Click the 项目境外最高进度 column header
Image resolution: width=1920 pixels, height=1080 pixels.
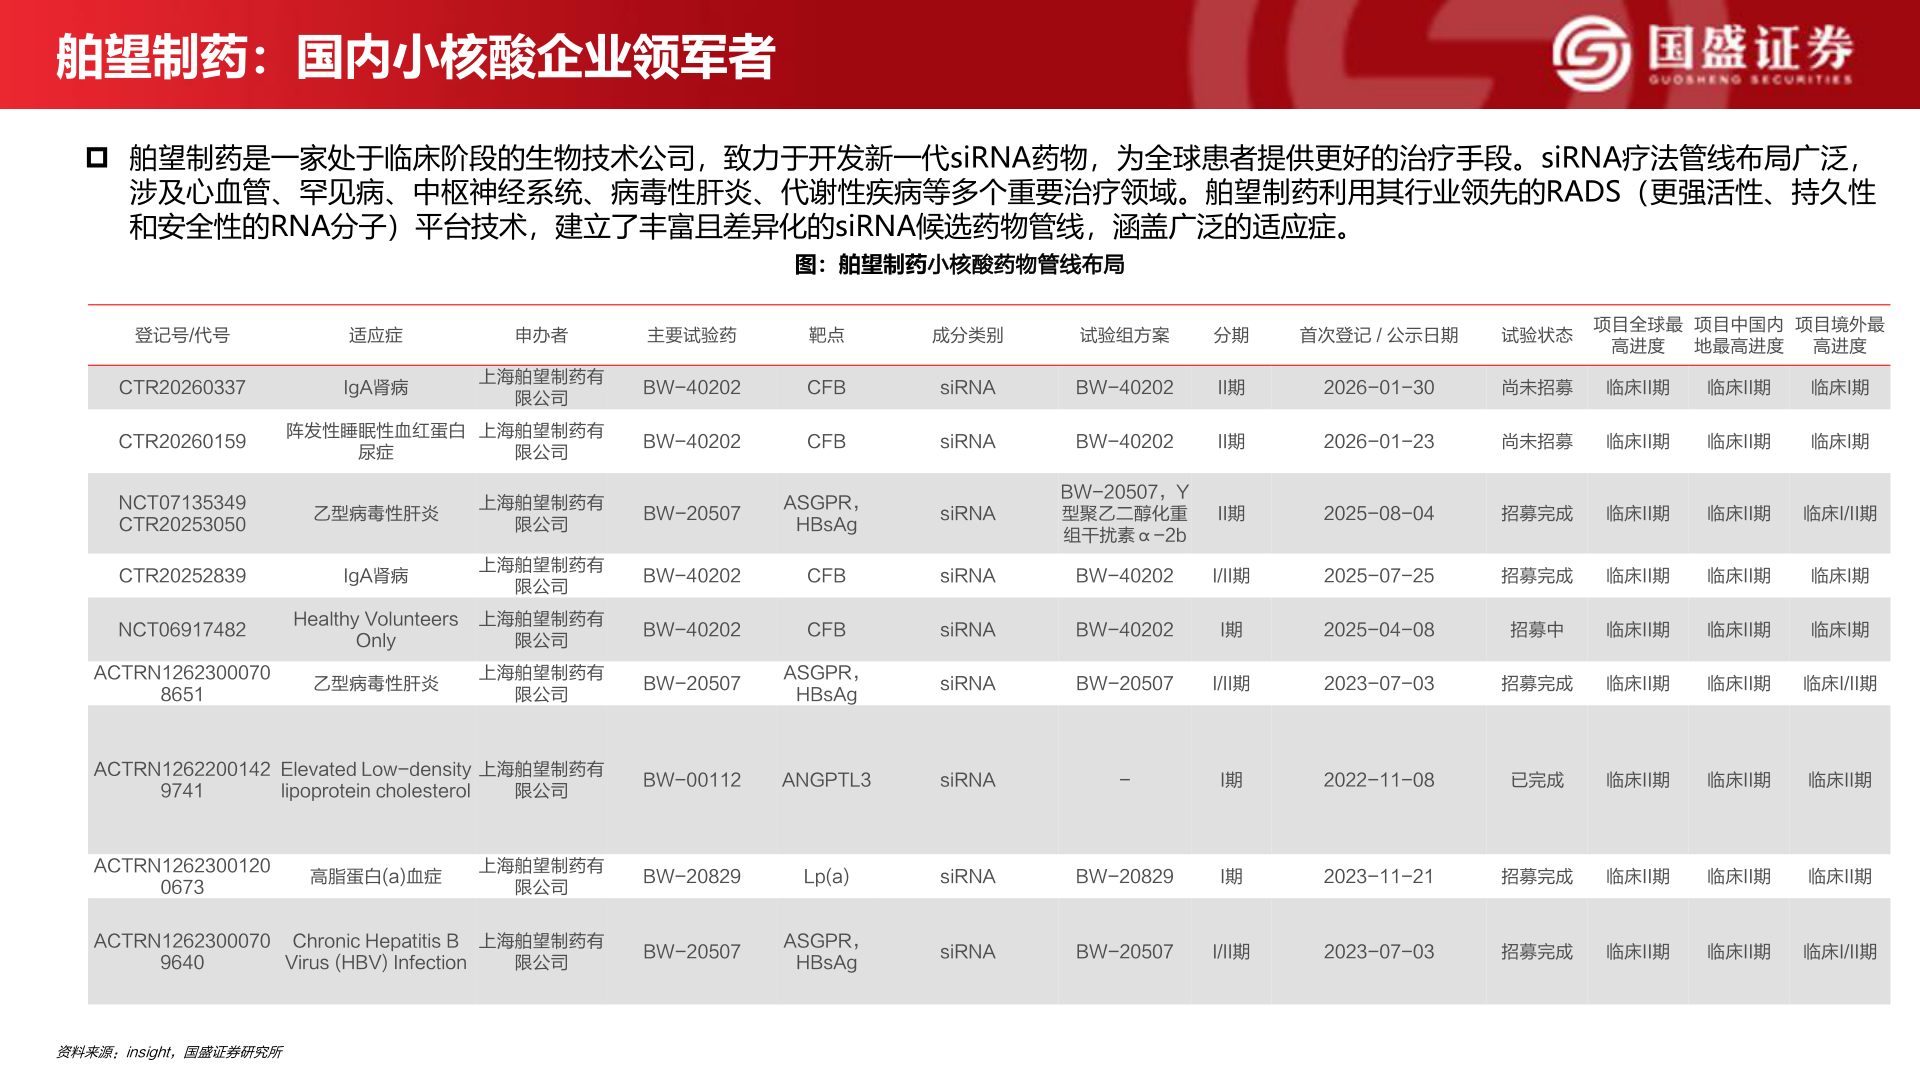pos(1840,335)
